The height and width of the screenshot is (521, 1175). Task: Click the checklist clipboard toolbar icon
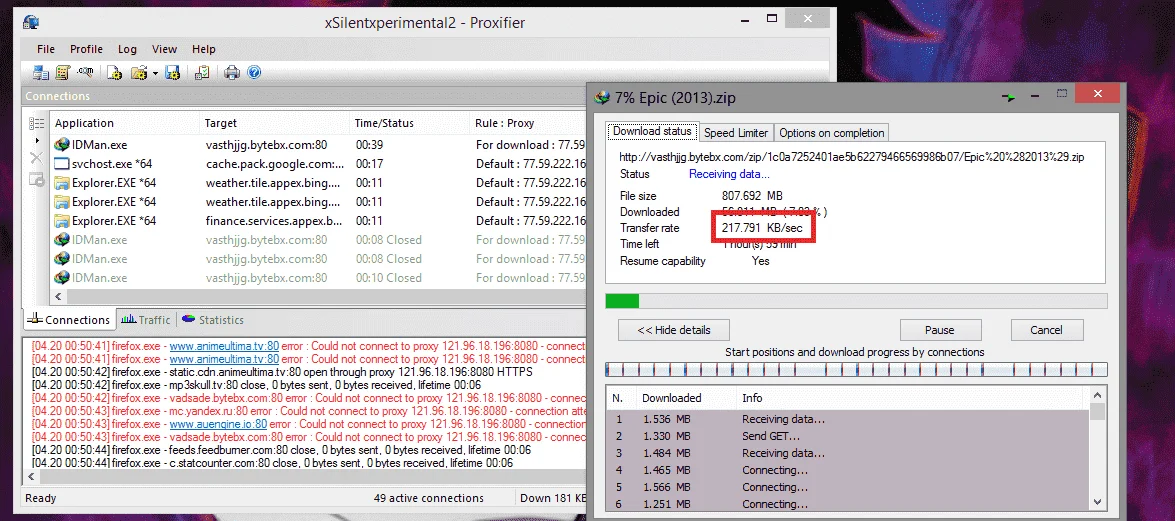point(202,73)
